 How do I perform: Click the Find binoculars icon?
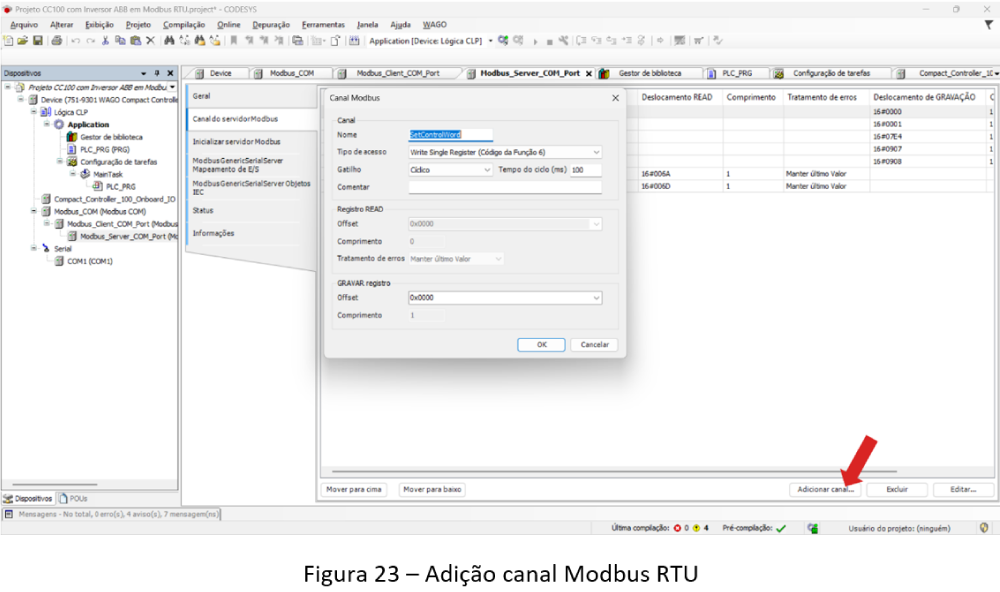coord(169,41)
